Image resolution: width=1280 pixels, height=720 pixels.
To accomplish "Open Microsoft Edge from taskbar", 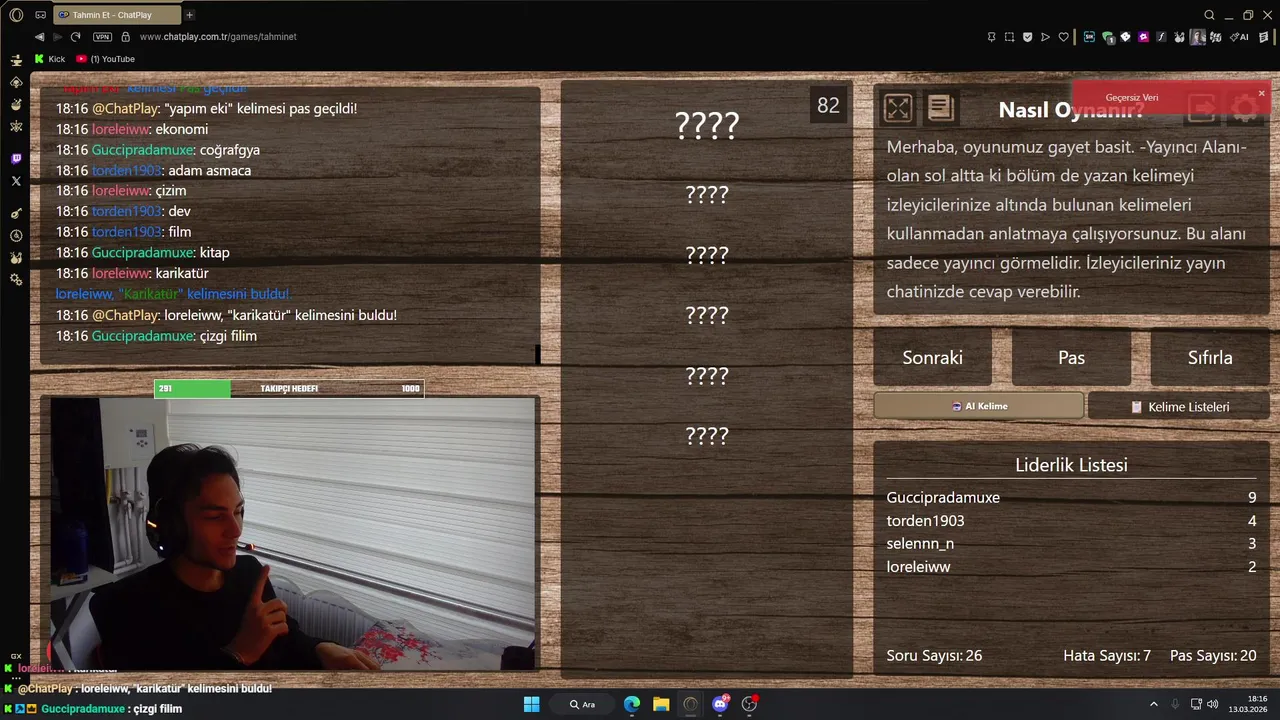I will tap(632, 704).
